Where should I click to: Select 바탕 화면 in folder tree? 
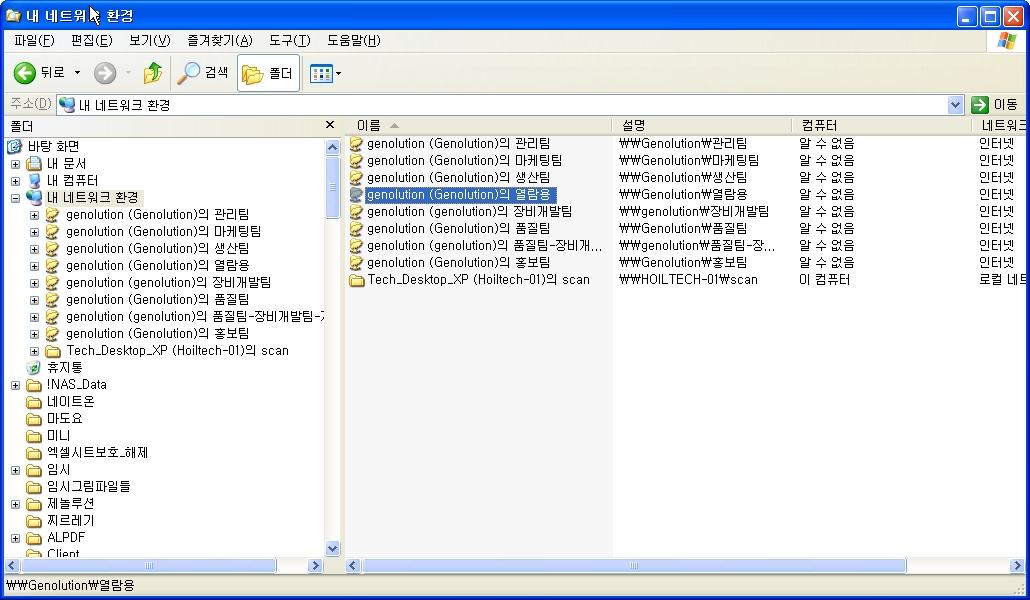pyautogui.click(x=53, y=146)
